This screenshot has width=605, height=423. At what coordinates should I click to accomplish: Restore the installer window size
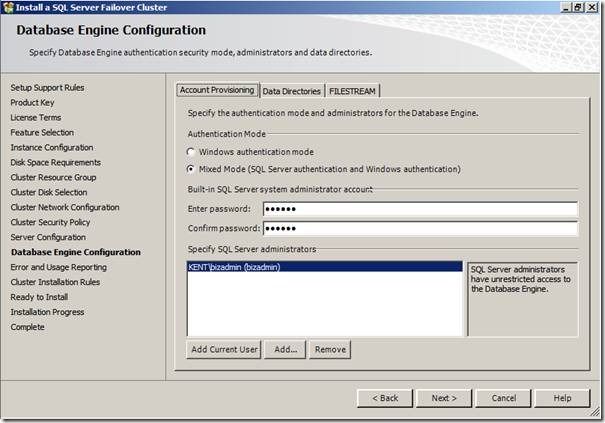(578, 7)
